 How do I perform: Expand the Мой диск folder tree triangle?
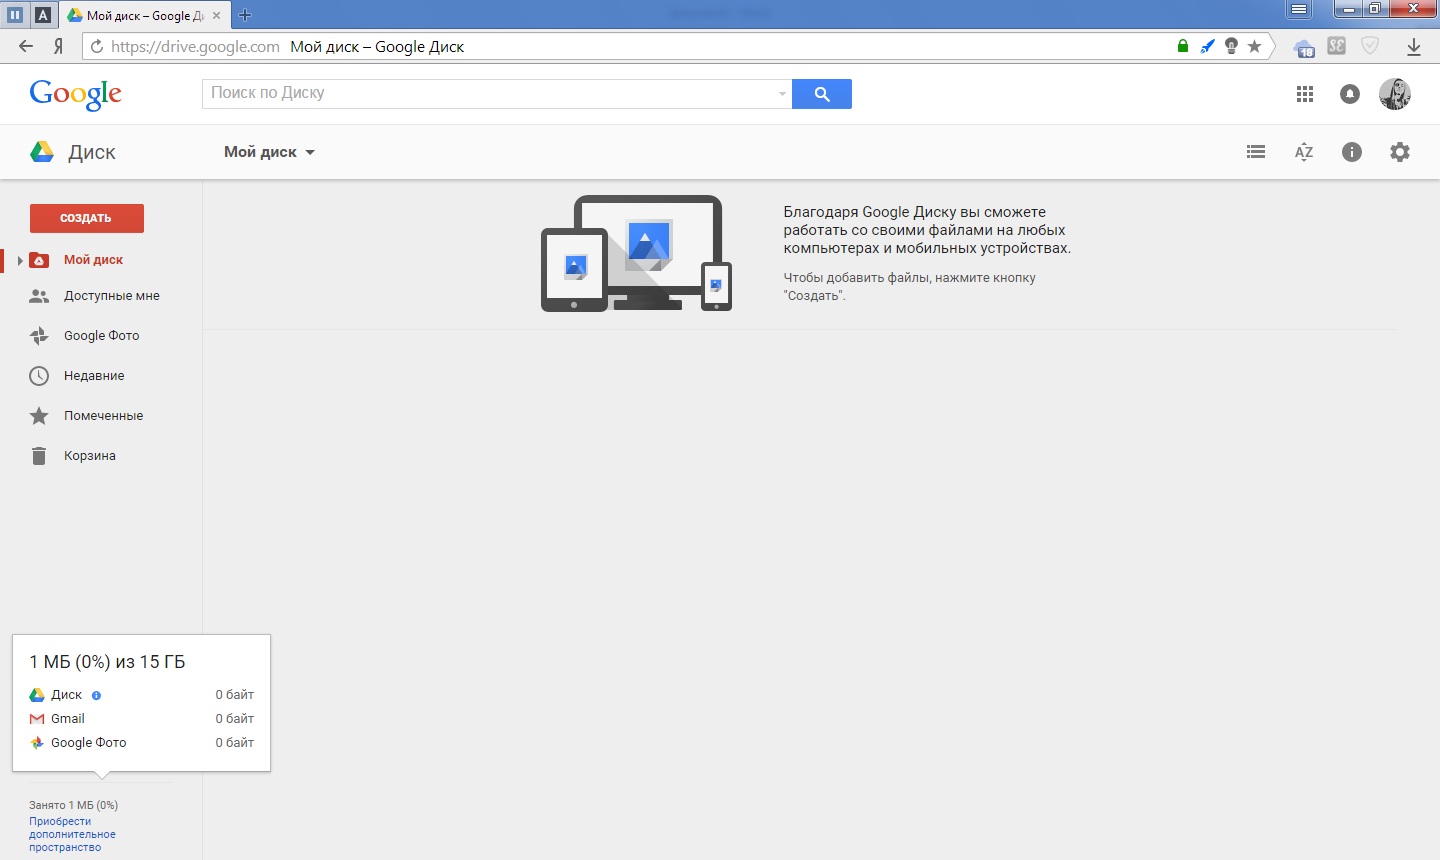coord(20,260)
